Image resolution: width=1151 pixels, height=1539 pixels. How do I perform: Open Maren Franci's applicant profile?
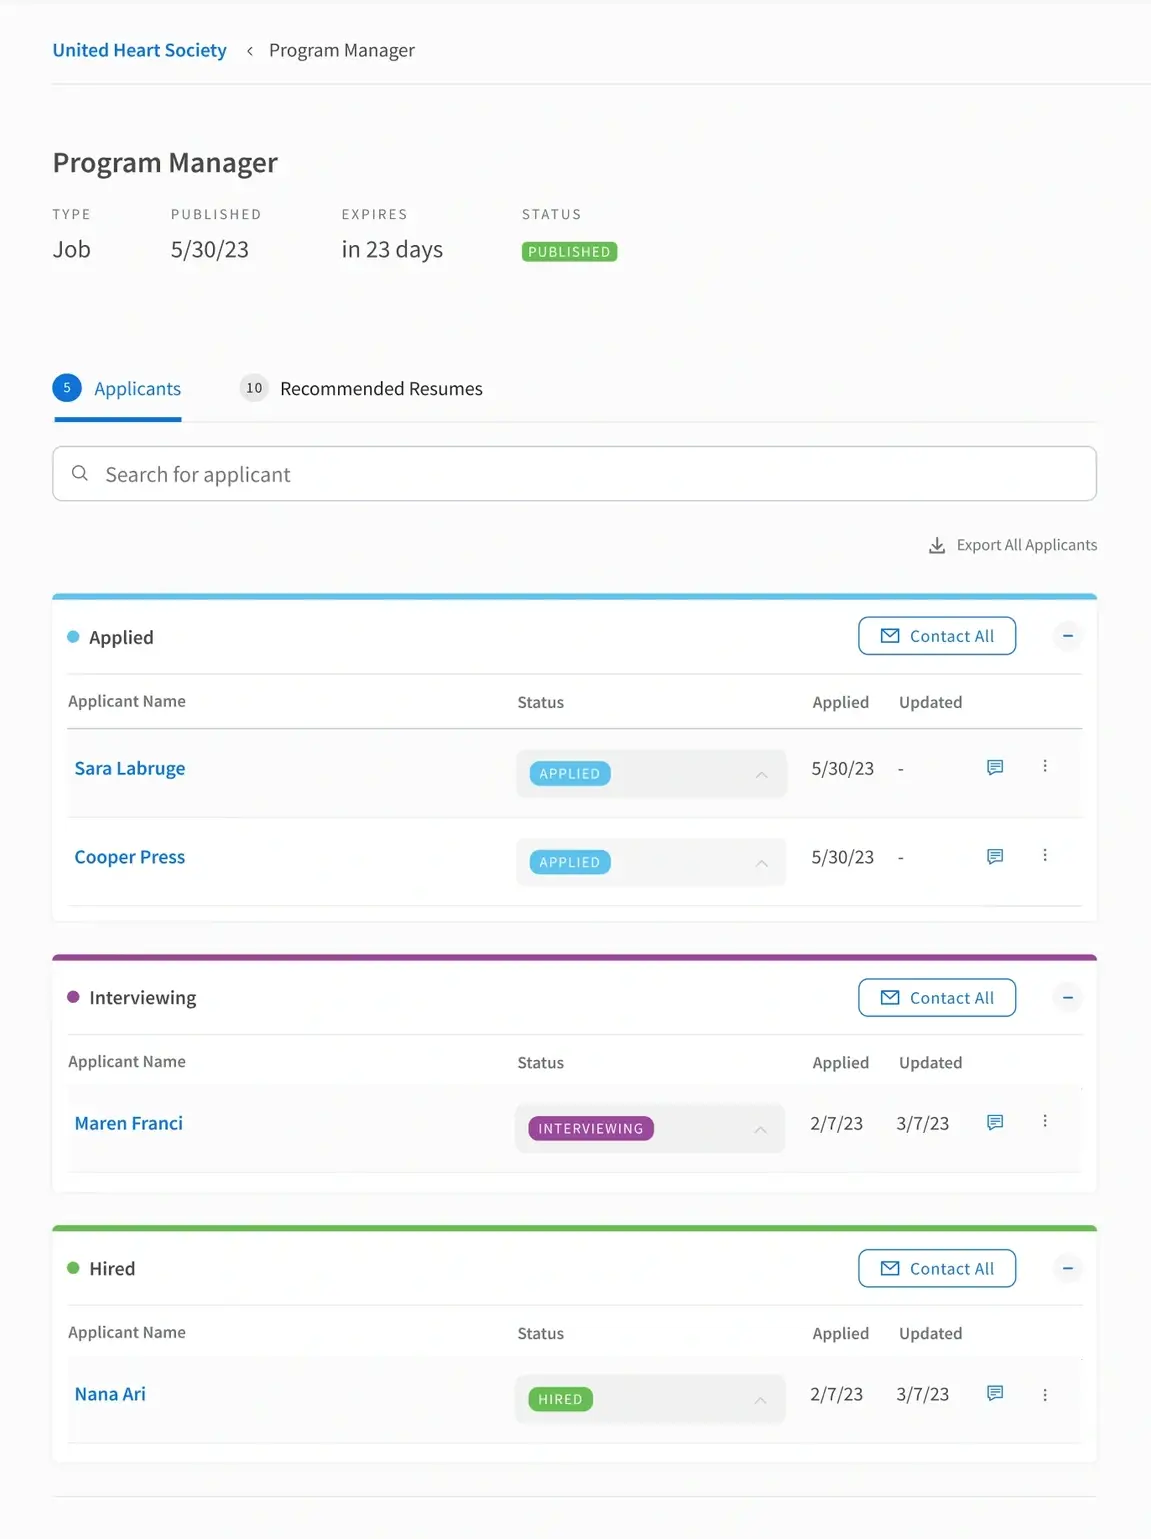click(129, 1123)
